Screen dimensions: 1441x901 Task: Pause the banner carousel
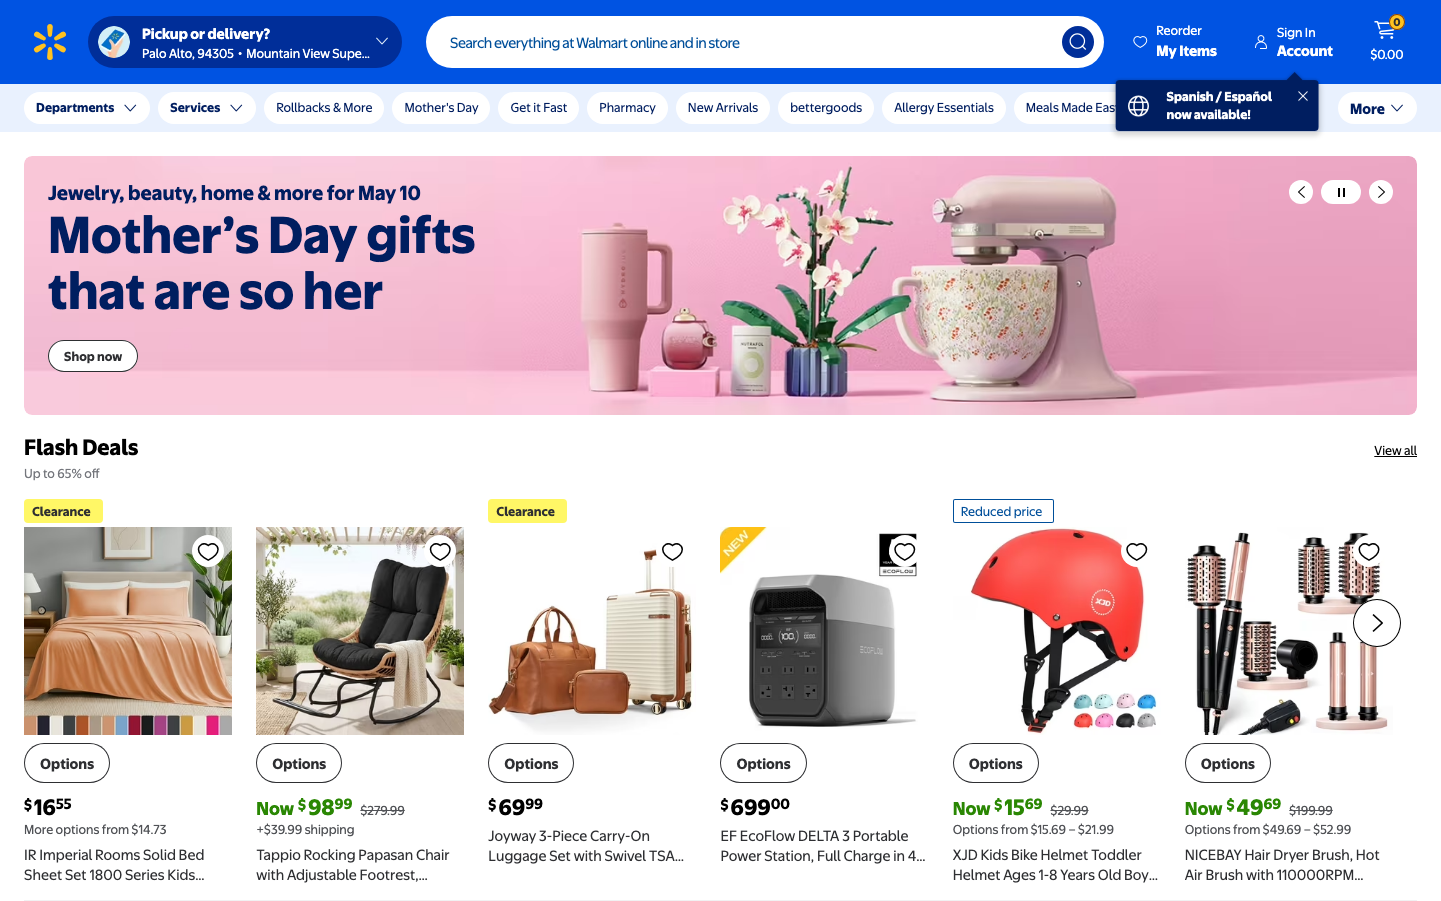pyautogui.click(x=1341, y=192)
